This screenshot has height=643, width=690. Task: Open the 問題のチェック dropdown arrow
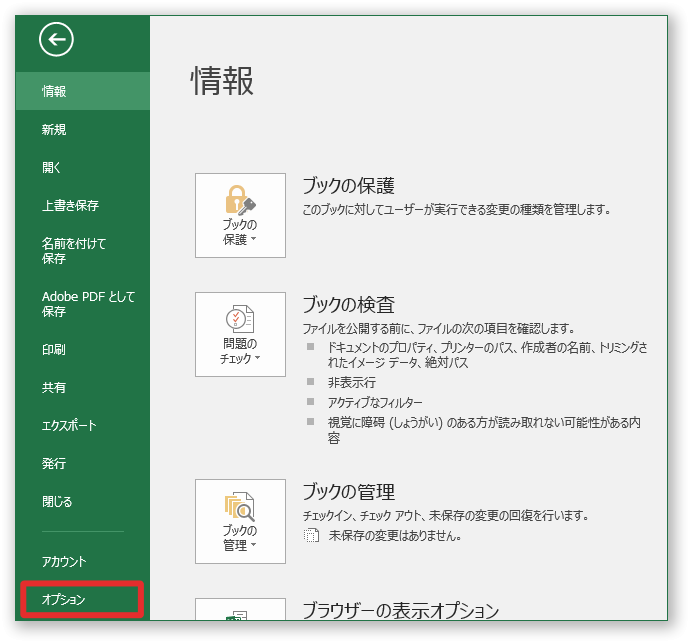point(258,358)
